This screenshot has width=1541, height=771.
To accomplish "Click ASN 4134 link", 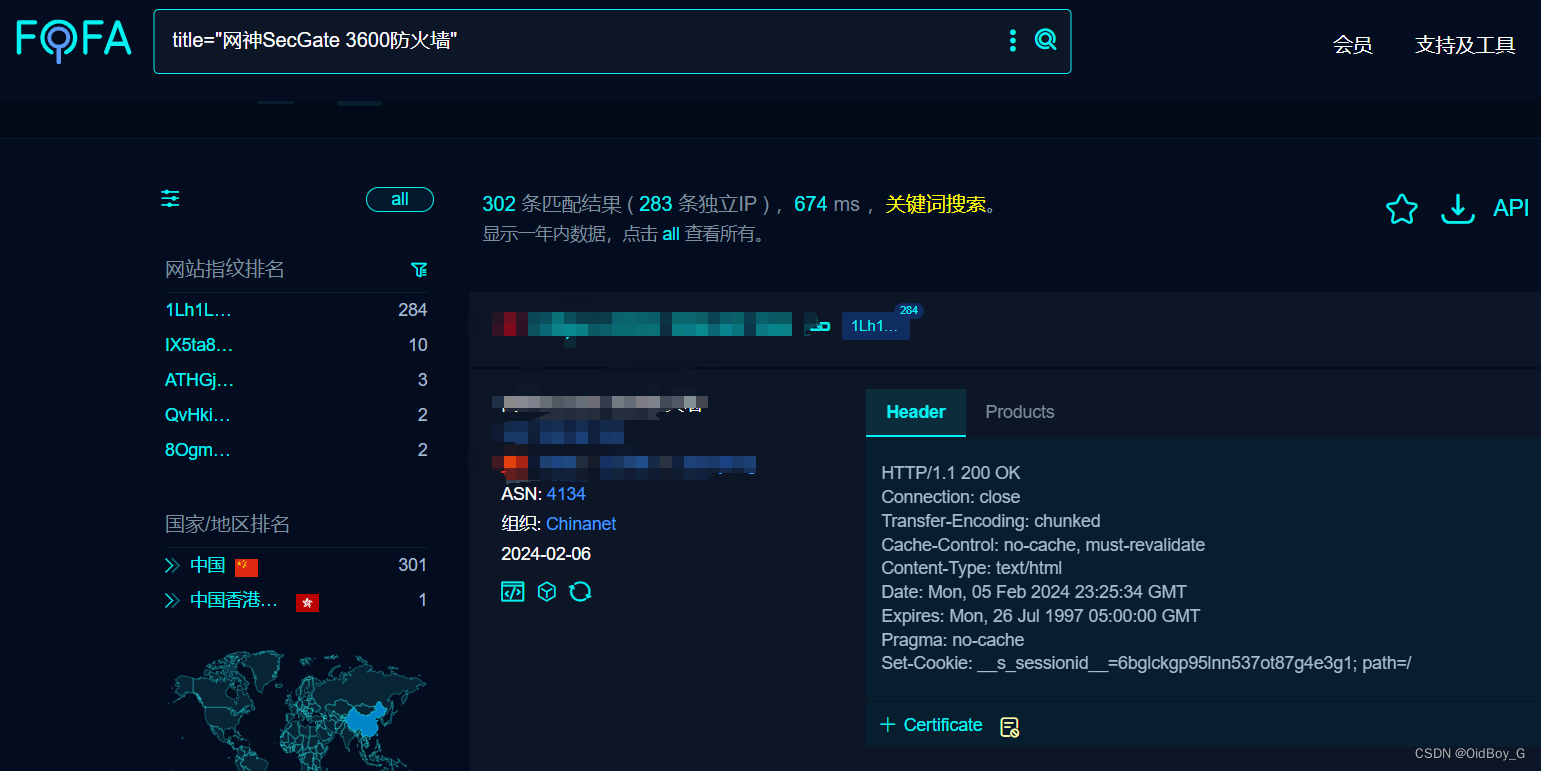I will click(566, 494).
